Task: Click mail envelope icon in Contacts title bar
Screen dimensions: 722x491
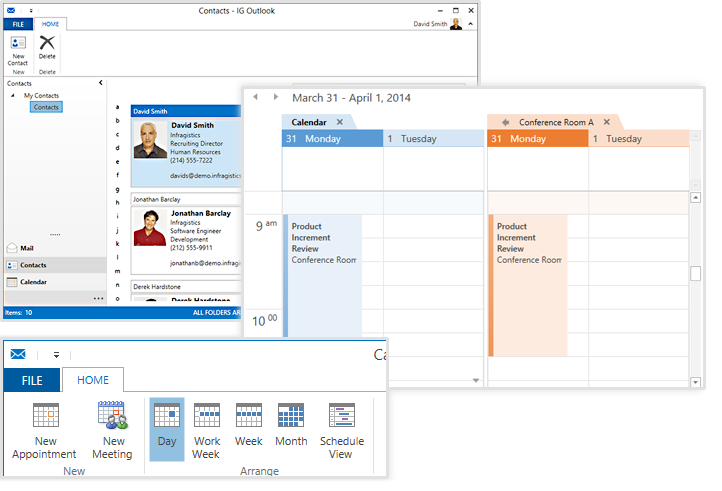Action: (x=11, y=11)
